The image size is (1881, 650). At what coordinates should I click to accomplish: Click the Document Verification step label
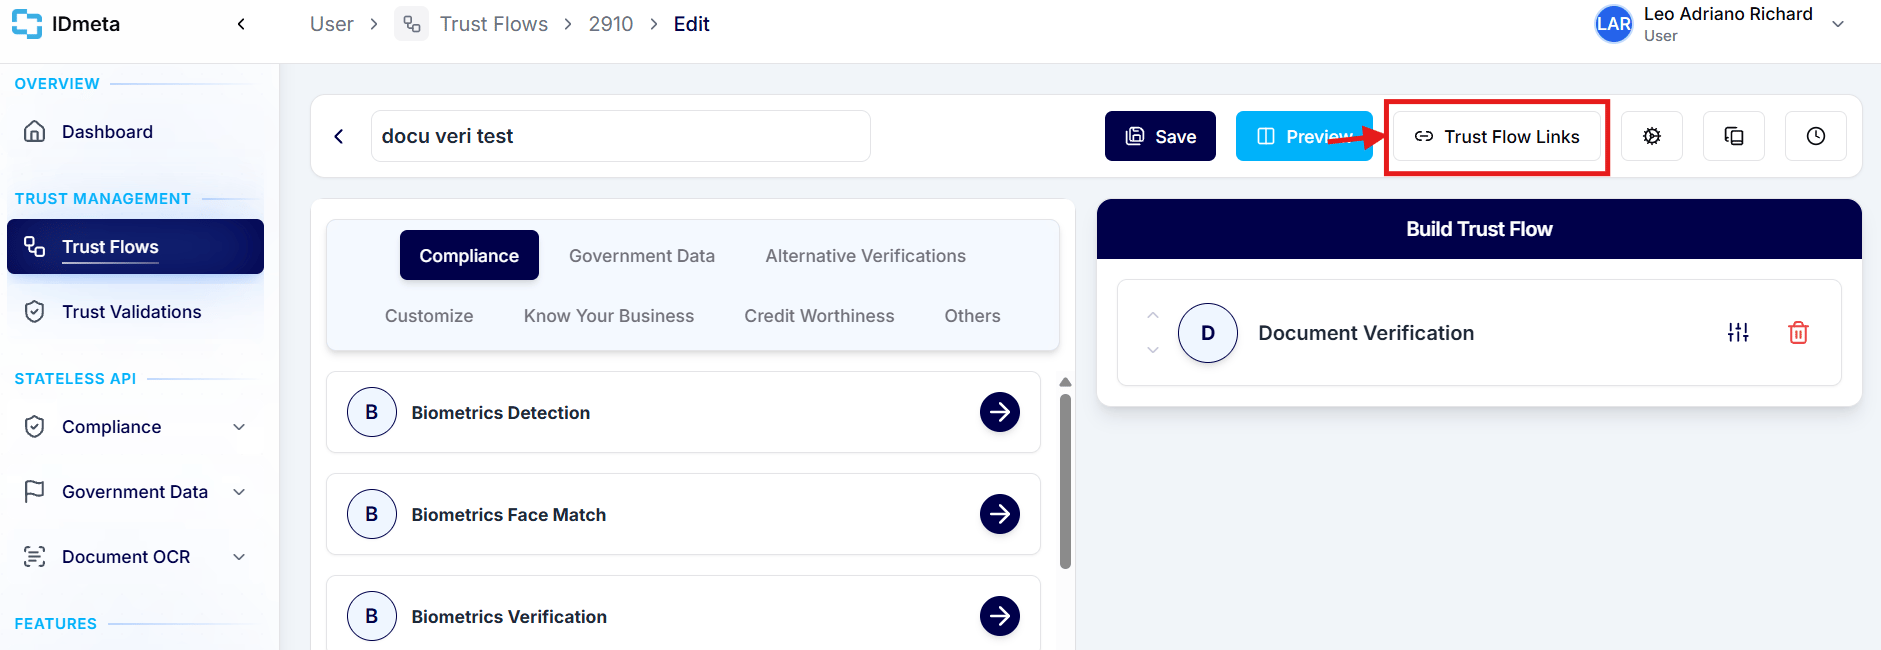tap(1366, 333)
